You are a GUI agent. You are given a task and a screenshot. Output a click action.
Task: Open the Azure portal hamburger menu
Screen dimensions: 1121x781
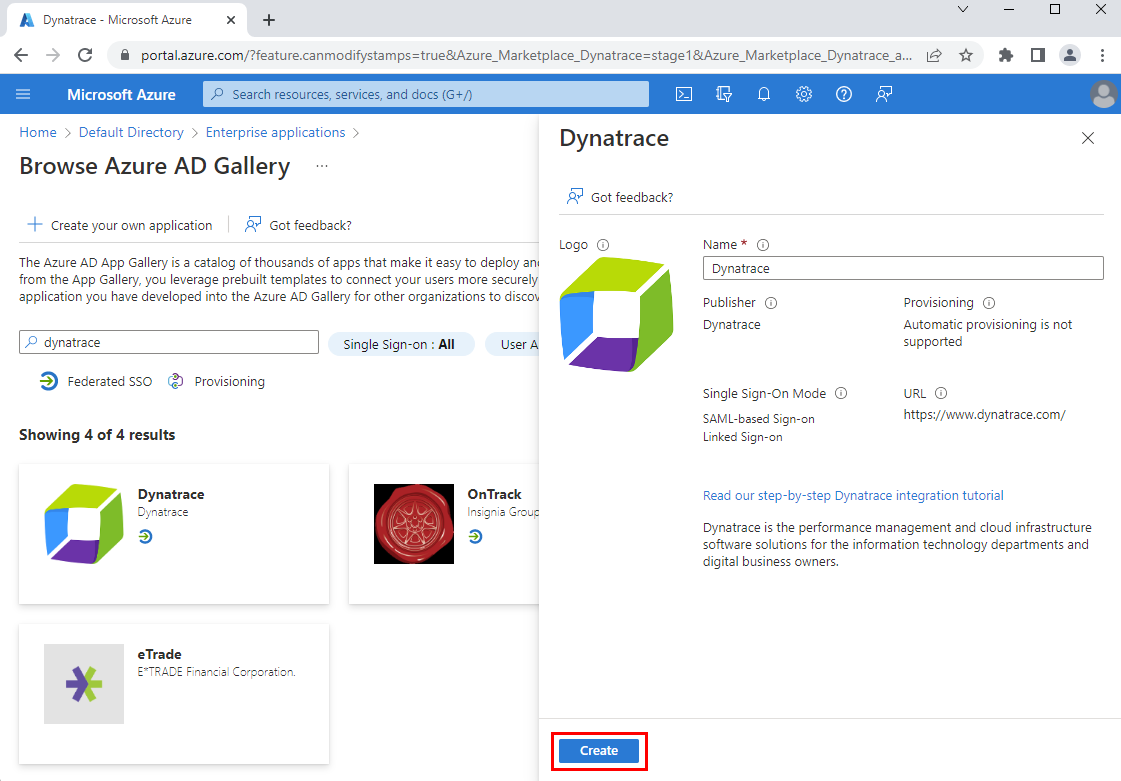(x=23, y=94)
